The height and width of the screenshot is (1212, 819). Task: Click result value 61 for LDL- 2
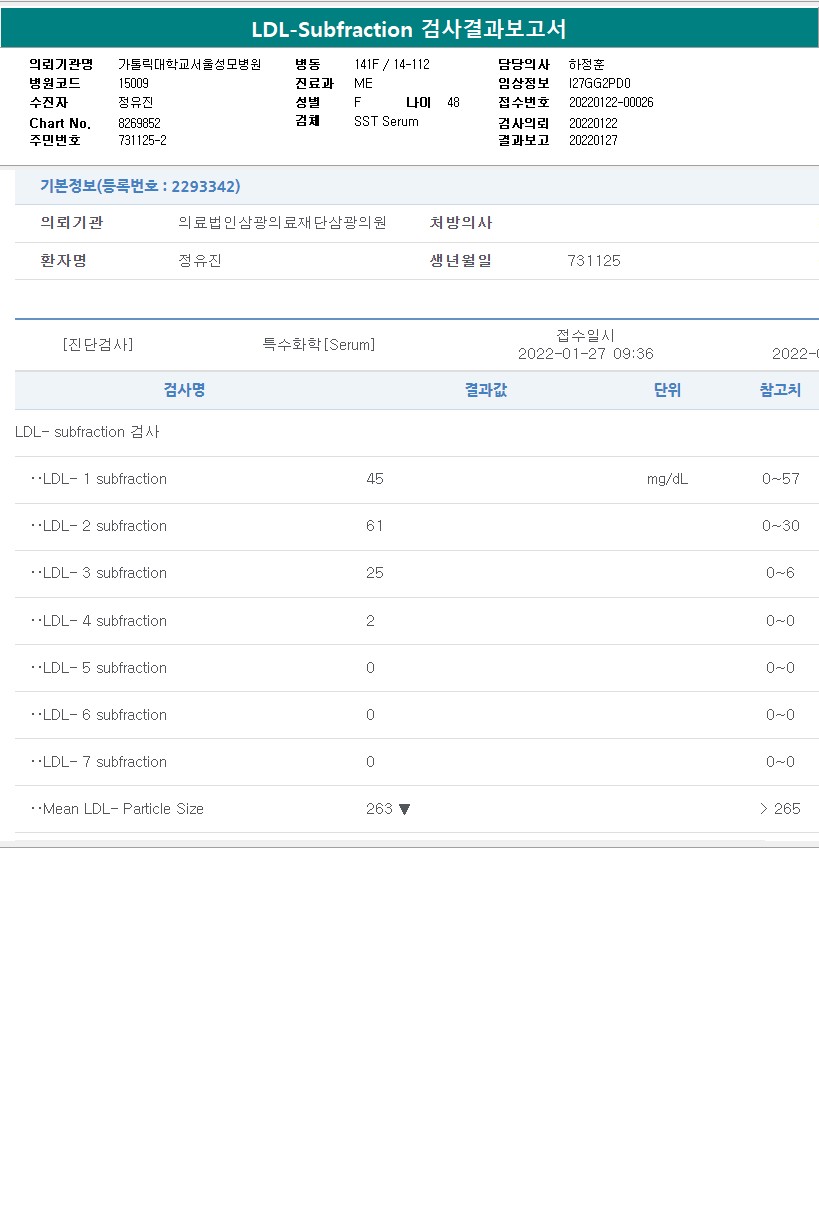[x=375, y=526]
